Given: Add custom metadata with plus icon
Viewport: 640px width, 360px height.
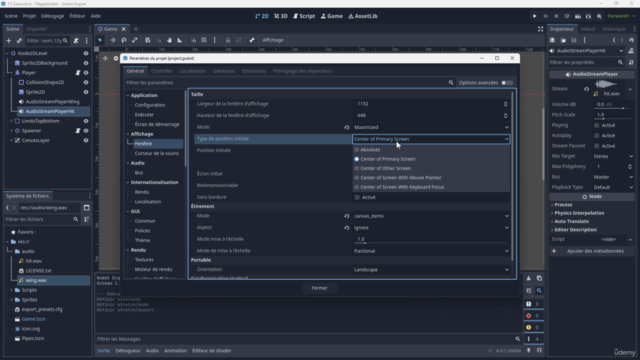Looking at the screenshot, I should 554,251.
